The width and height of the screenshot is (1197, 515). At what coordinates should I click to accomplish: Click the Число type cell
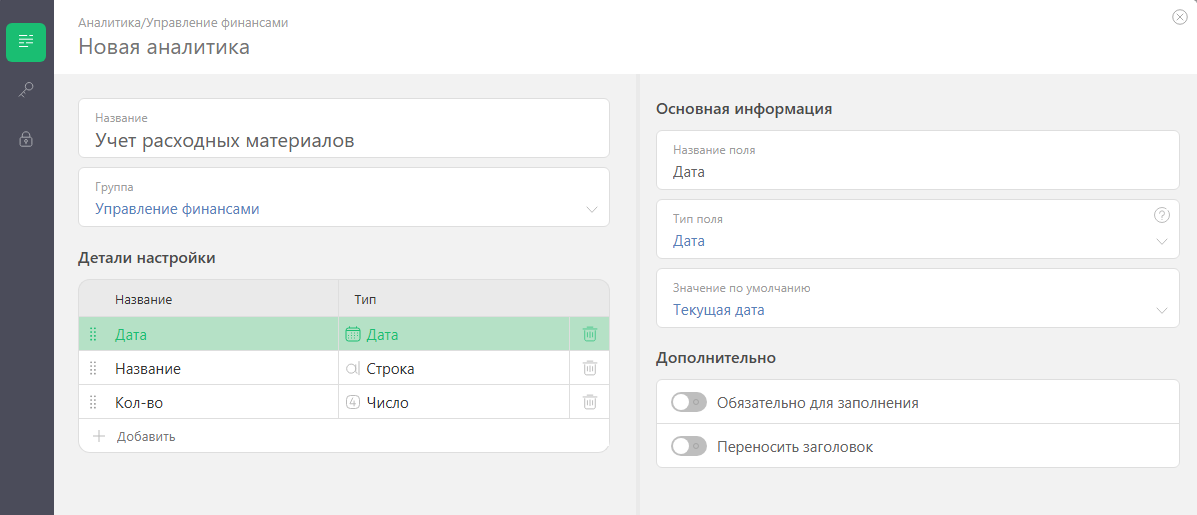tap(453, 402)
